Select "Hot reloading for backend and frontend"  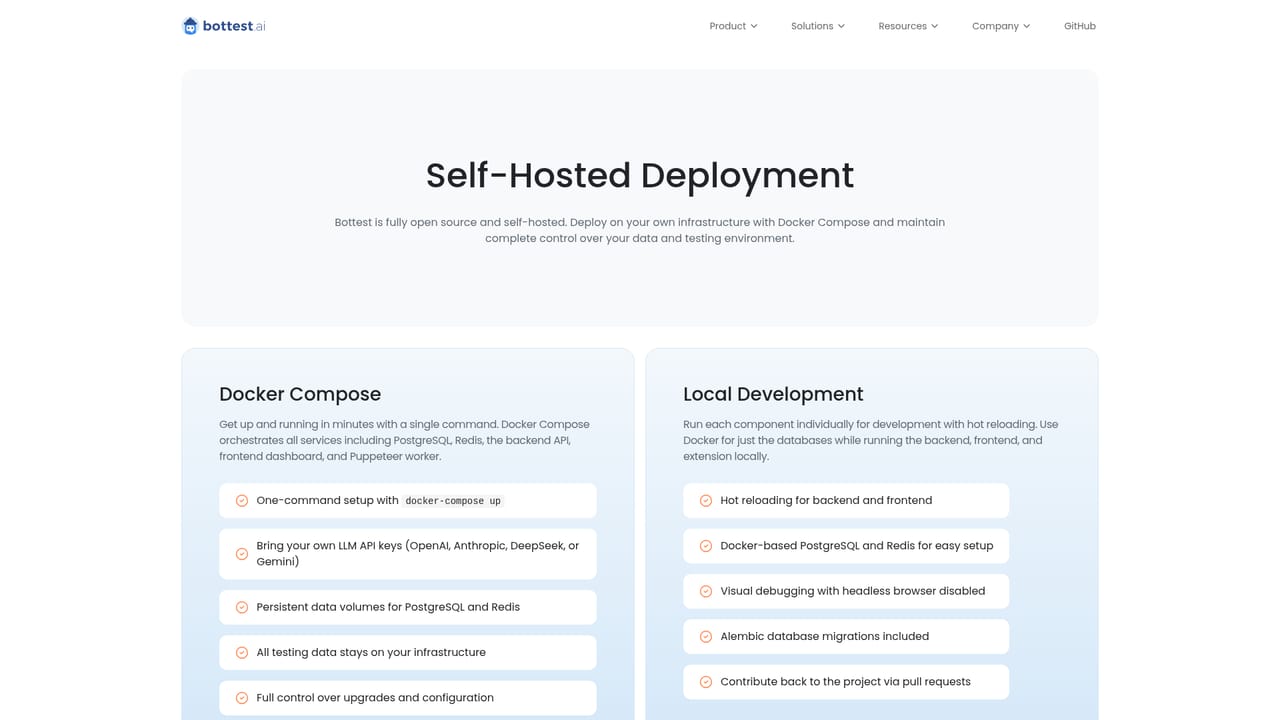point(826,500)
